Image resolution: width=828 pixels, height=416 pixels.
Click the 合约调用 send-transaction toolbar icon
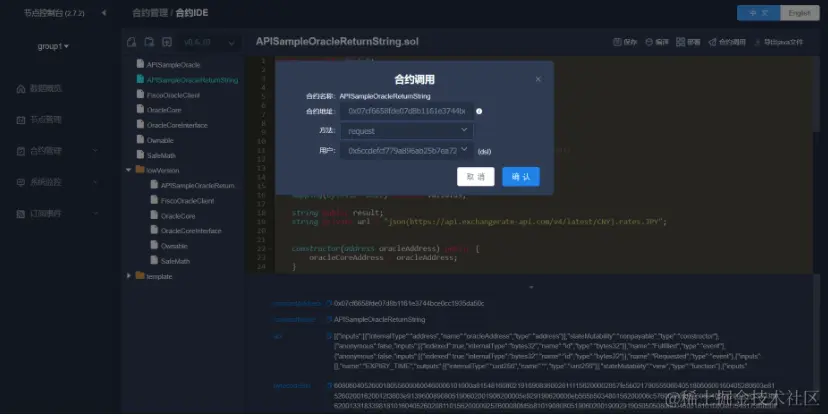click(712, 42)
